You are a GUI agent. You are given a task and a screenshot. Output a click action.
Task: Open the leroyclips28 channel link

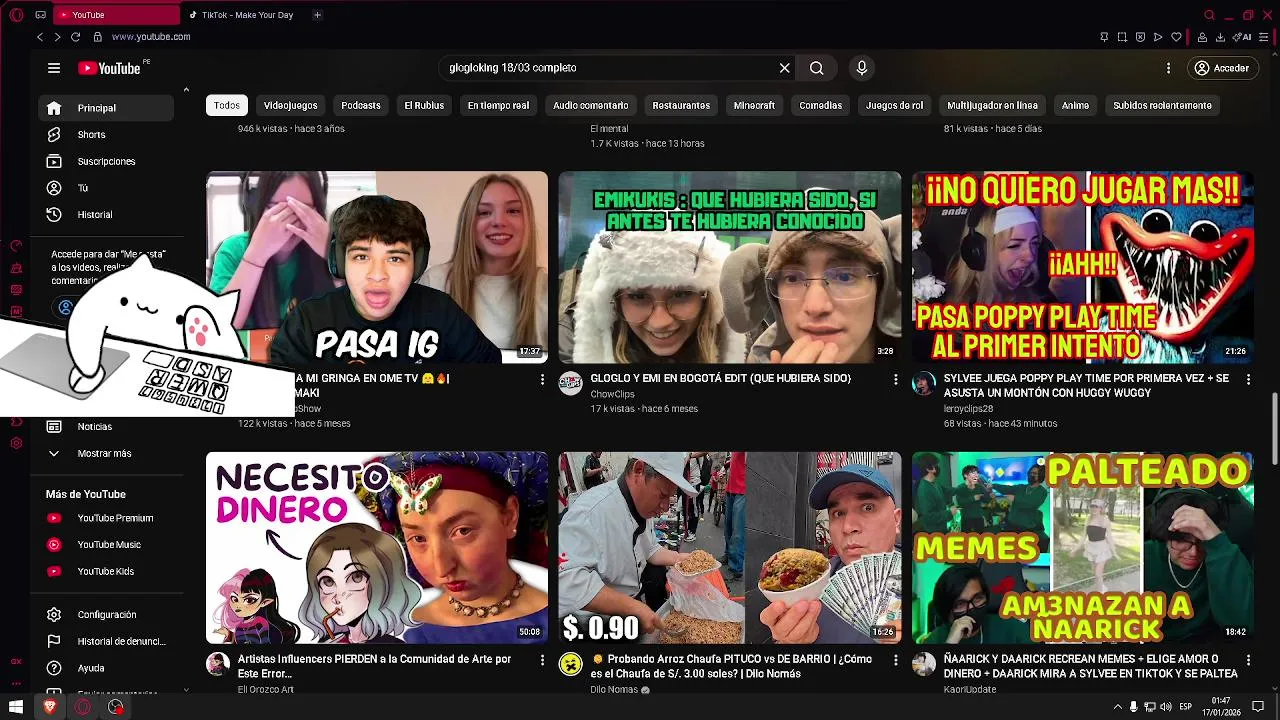tap(968, 409)
